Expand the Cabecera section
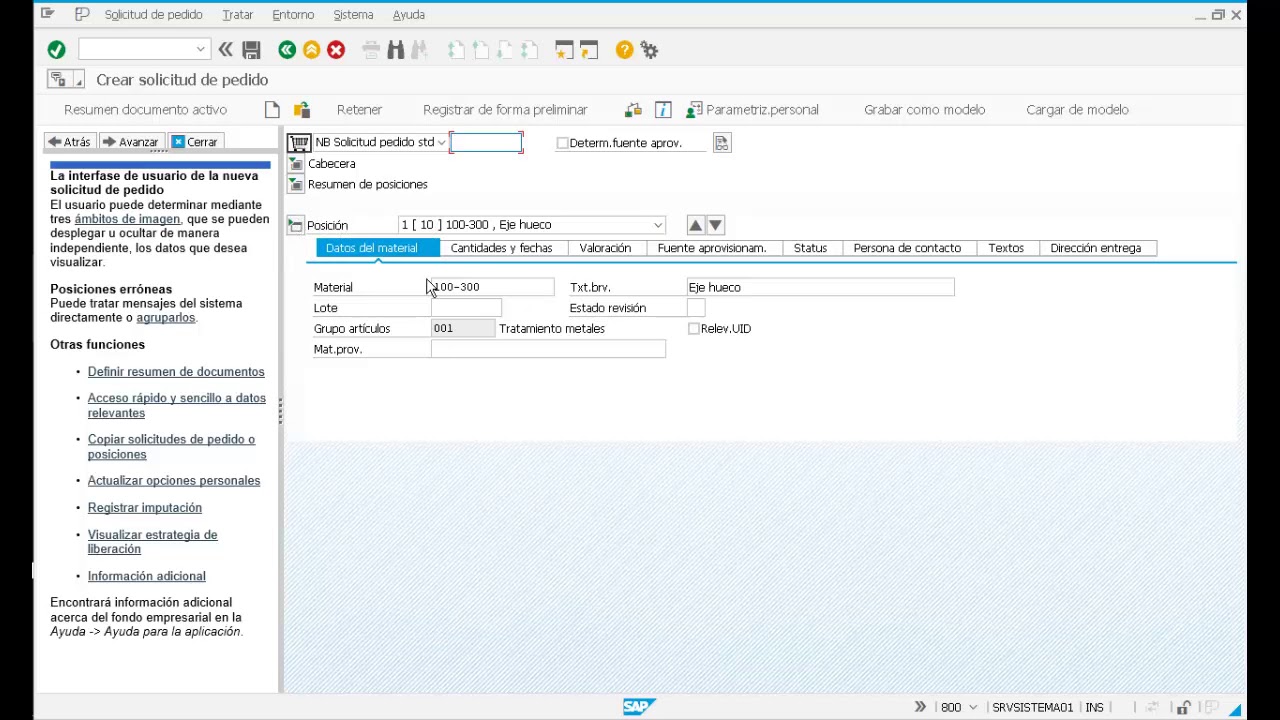Screen dimensions: 1280x720 (295, 164)
